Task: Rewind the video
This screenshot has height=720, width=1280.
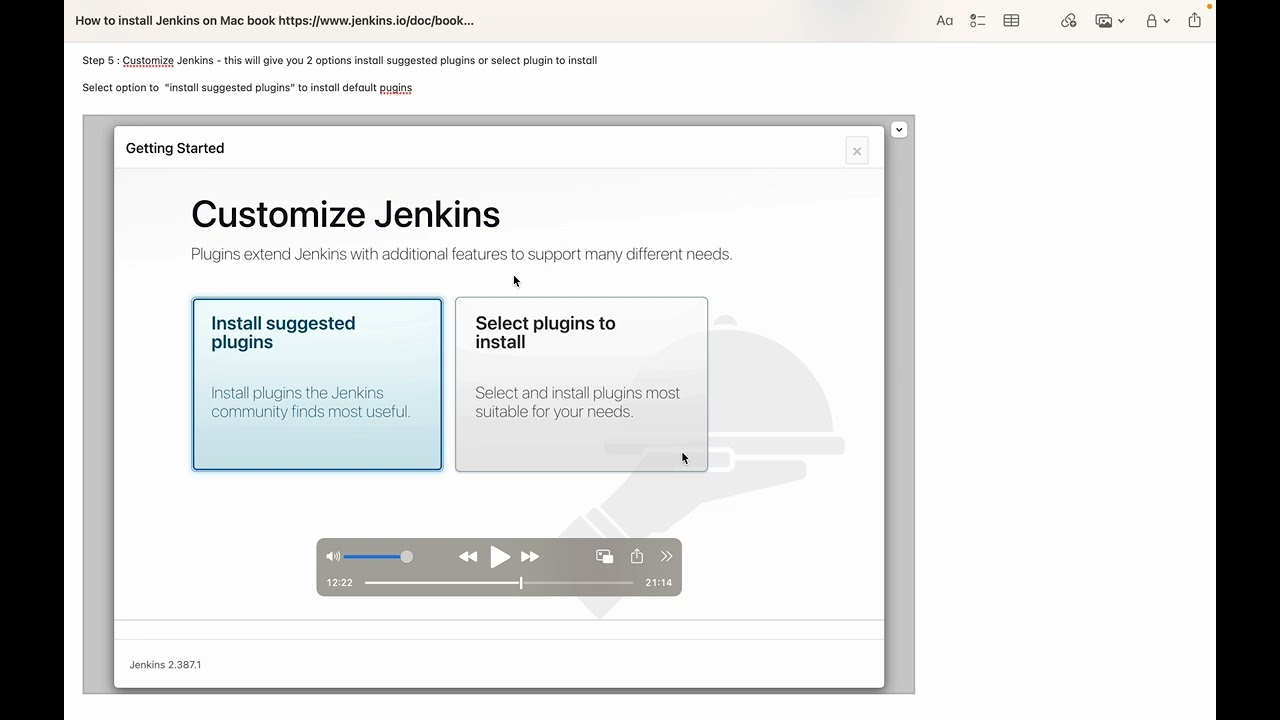Action: point(468,556)
